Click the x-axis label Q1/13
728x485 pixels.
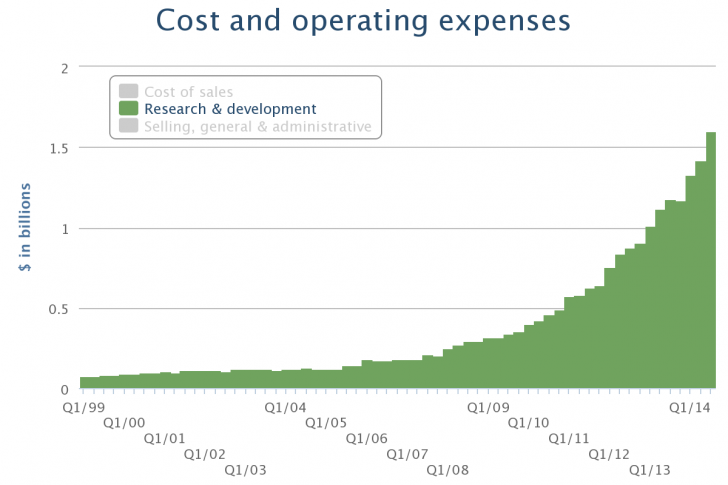[650, 470]
